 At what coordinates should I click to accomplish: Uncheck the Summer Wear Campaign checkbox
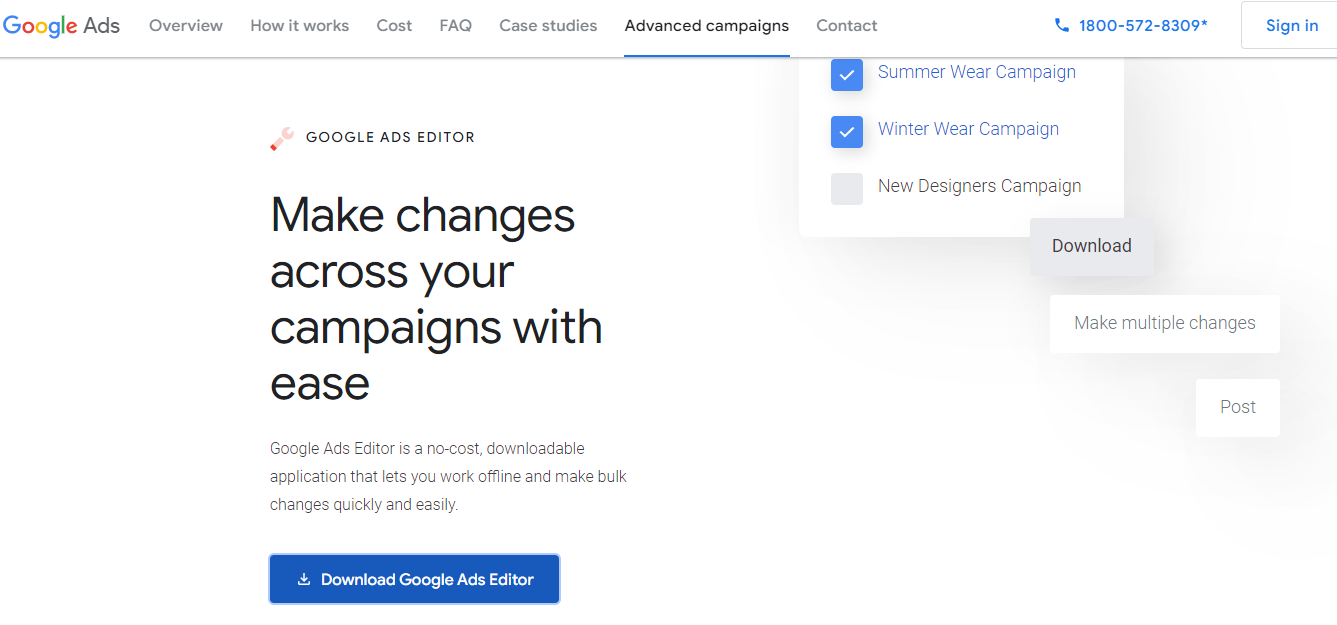coord(847,75)
